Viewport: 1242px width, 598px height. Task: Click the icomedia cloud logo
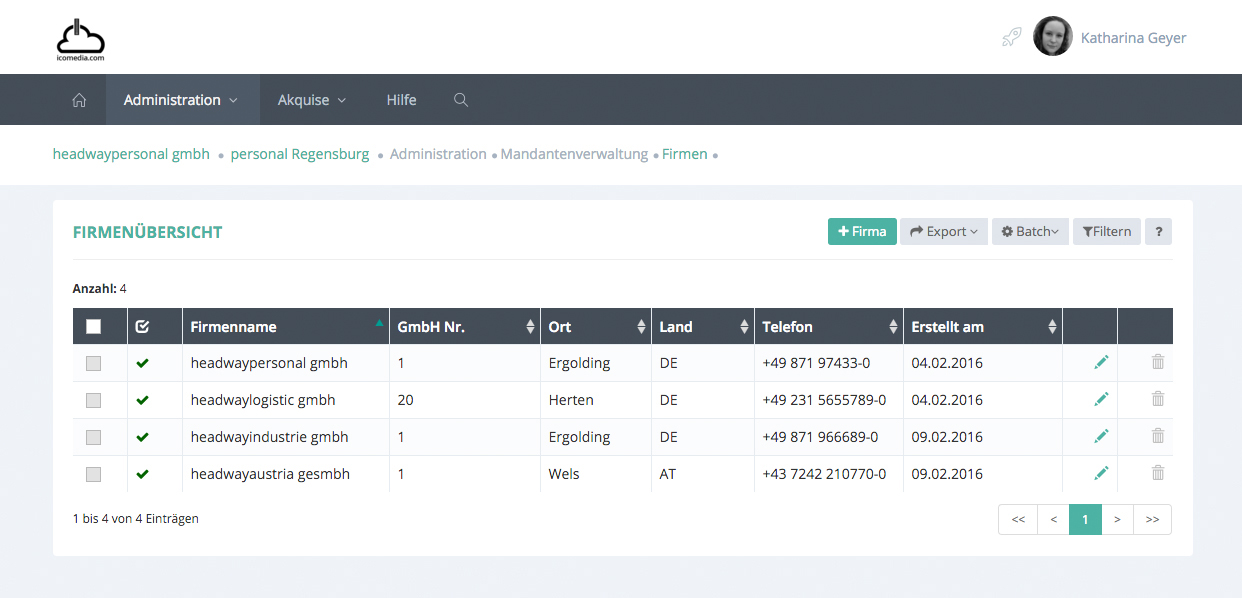coord(80,40)
